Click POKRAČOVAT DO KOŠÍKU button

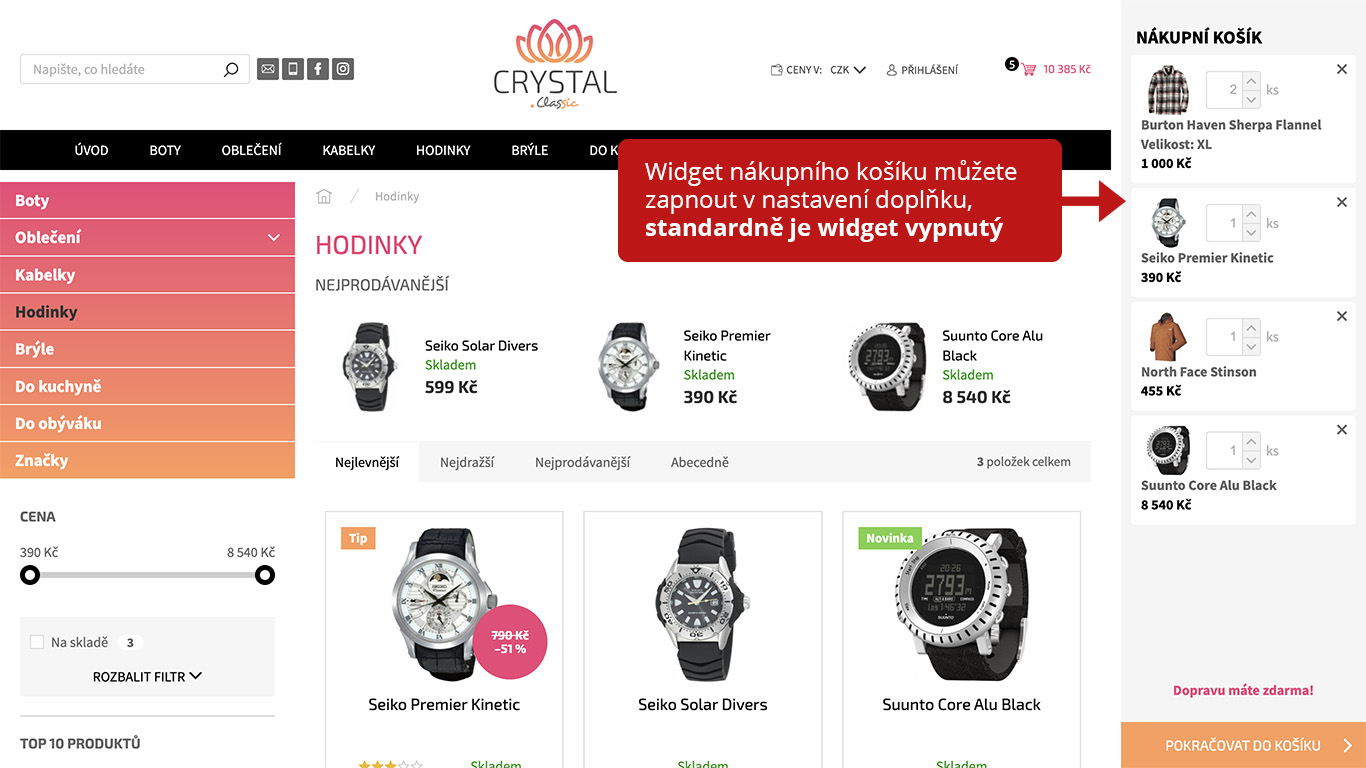[x=1243, y=745]
